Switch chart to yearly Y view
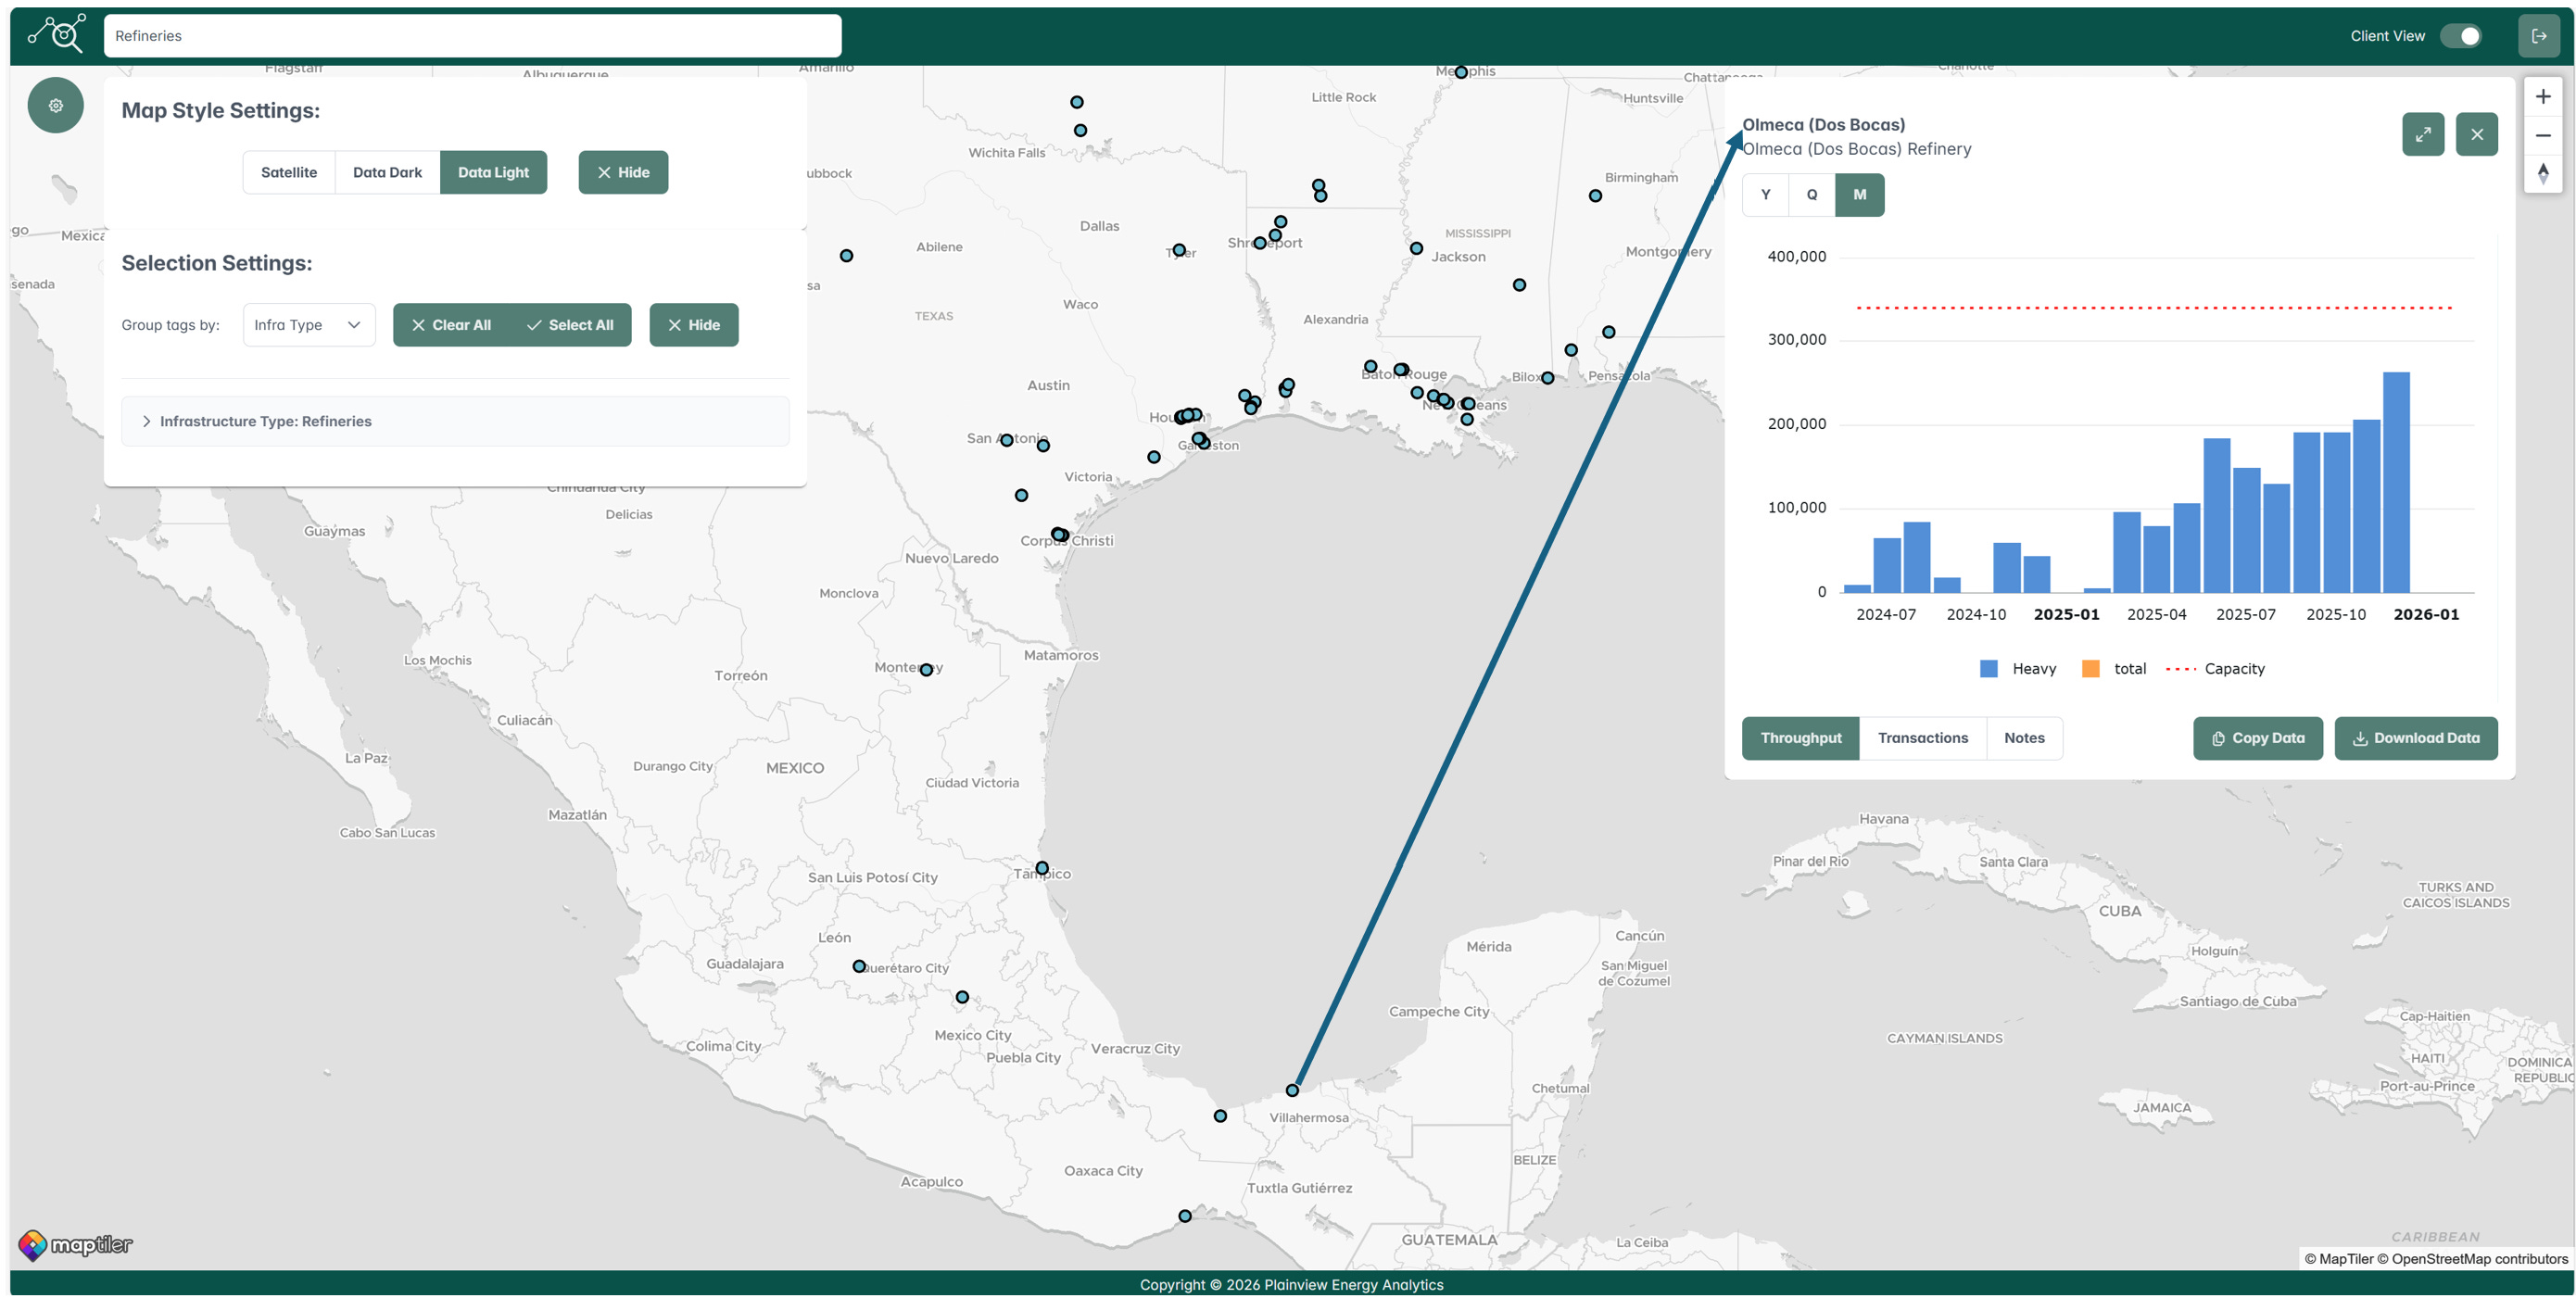Image resolution: width=2576 pixels, height=1298 pixels. pyautogui.click(x=1765, y=195)
